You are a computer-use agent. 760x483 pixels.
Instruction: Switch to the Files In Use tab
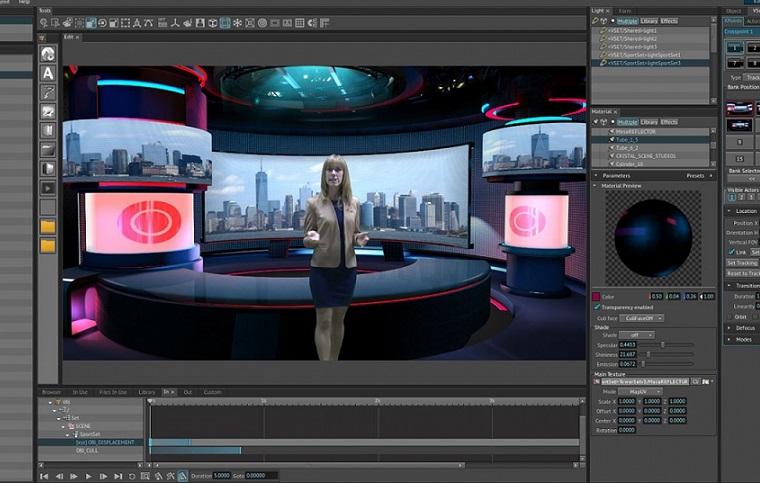(x=112, y=392)
